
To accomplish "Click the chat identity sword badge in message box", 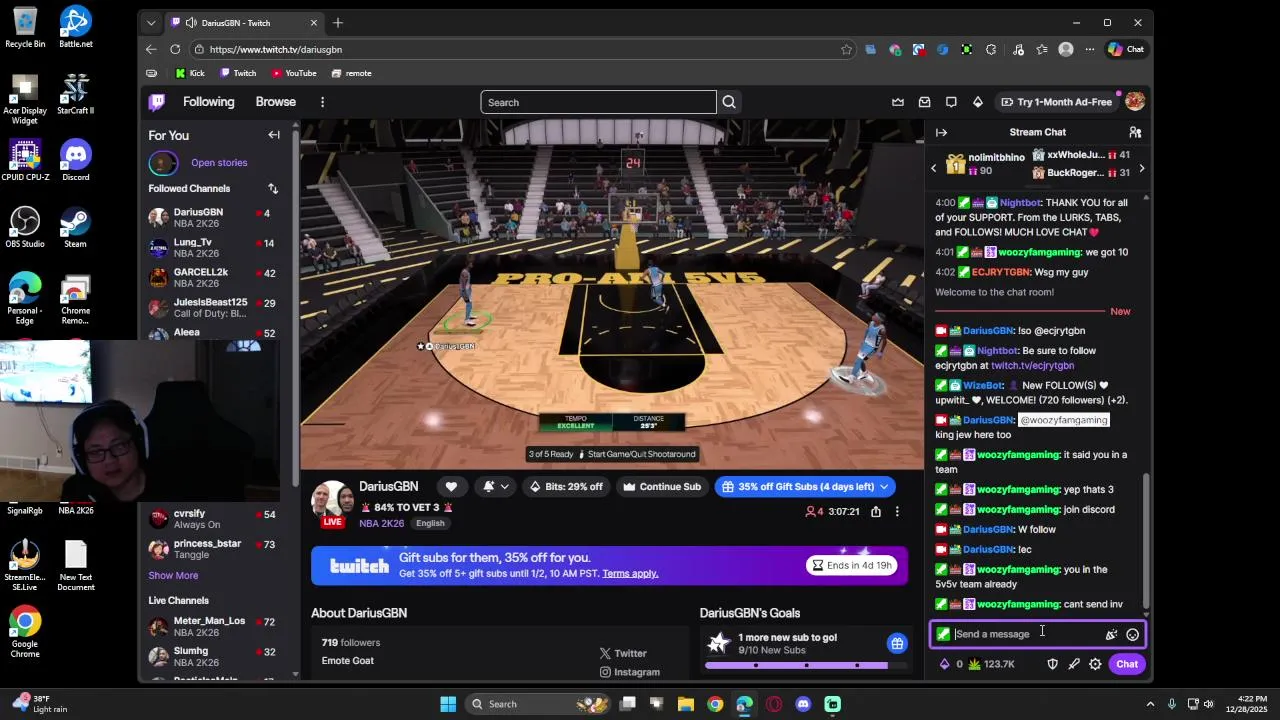I will 943,634.
